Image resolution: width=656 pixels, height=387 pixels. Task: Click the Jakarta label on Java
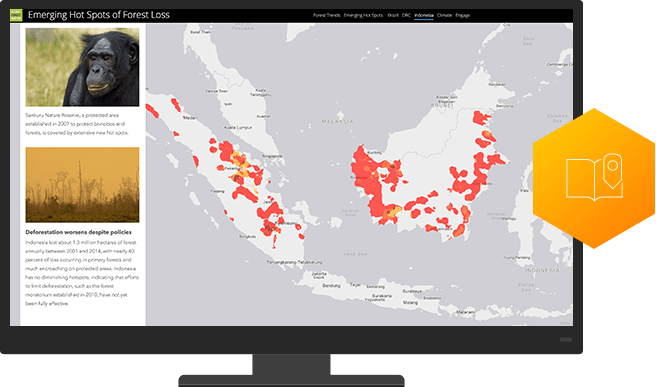pyautogui.click(x=319, y=275)
